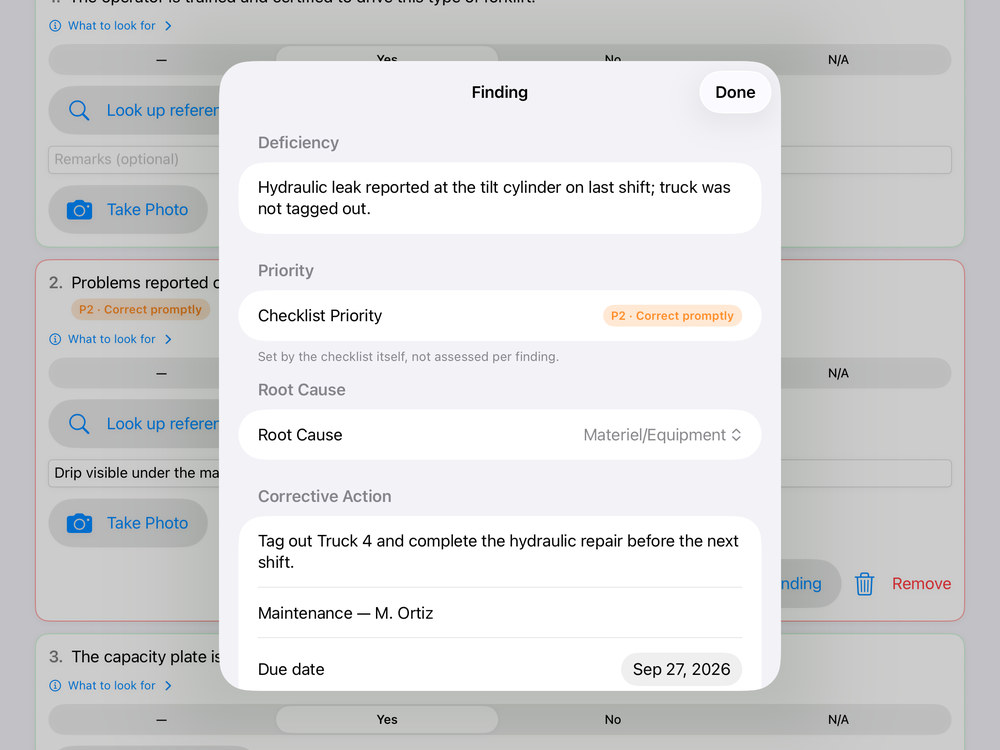
Task: Tap the up-down chevrons beside Materiel/Equipment
Action: coord(736,435)
